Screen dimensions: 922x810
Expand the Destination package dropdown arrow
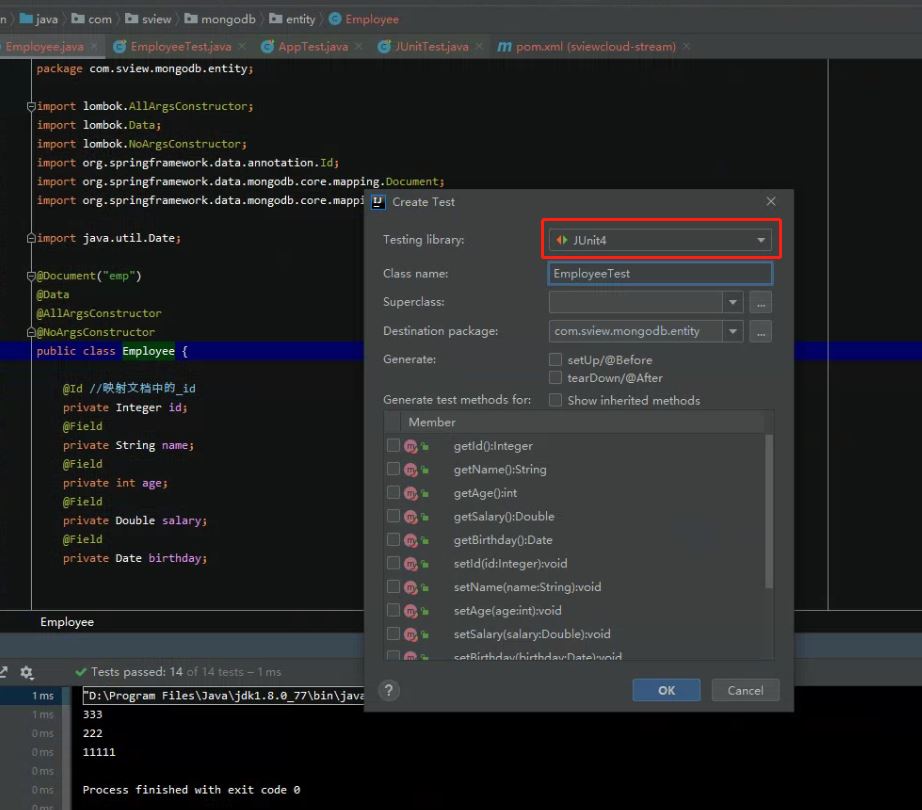point(733,331)
